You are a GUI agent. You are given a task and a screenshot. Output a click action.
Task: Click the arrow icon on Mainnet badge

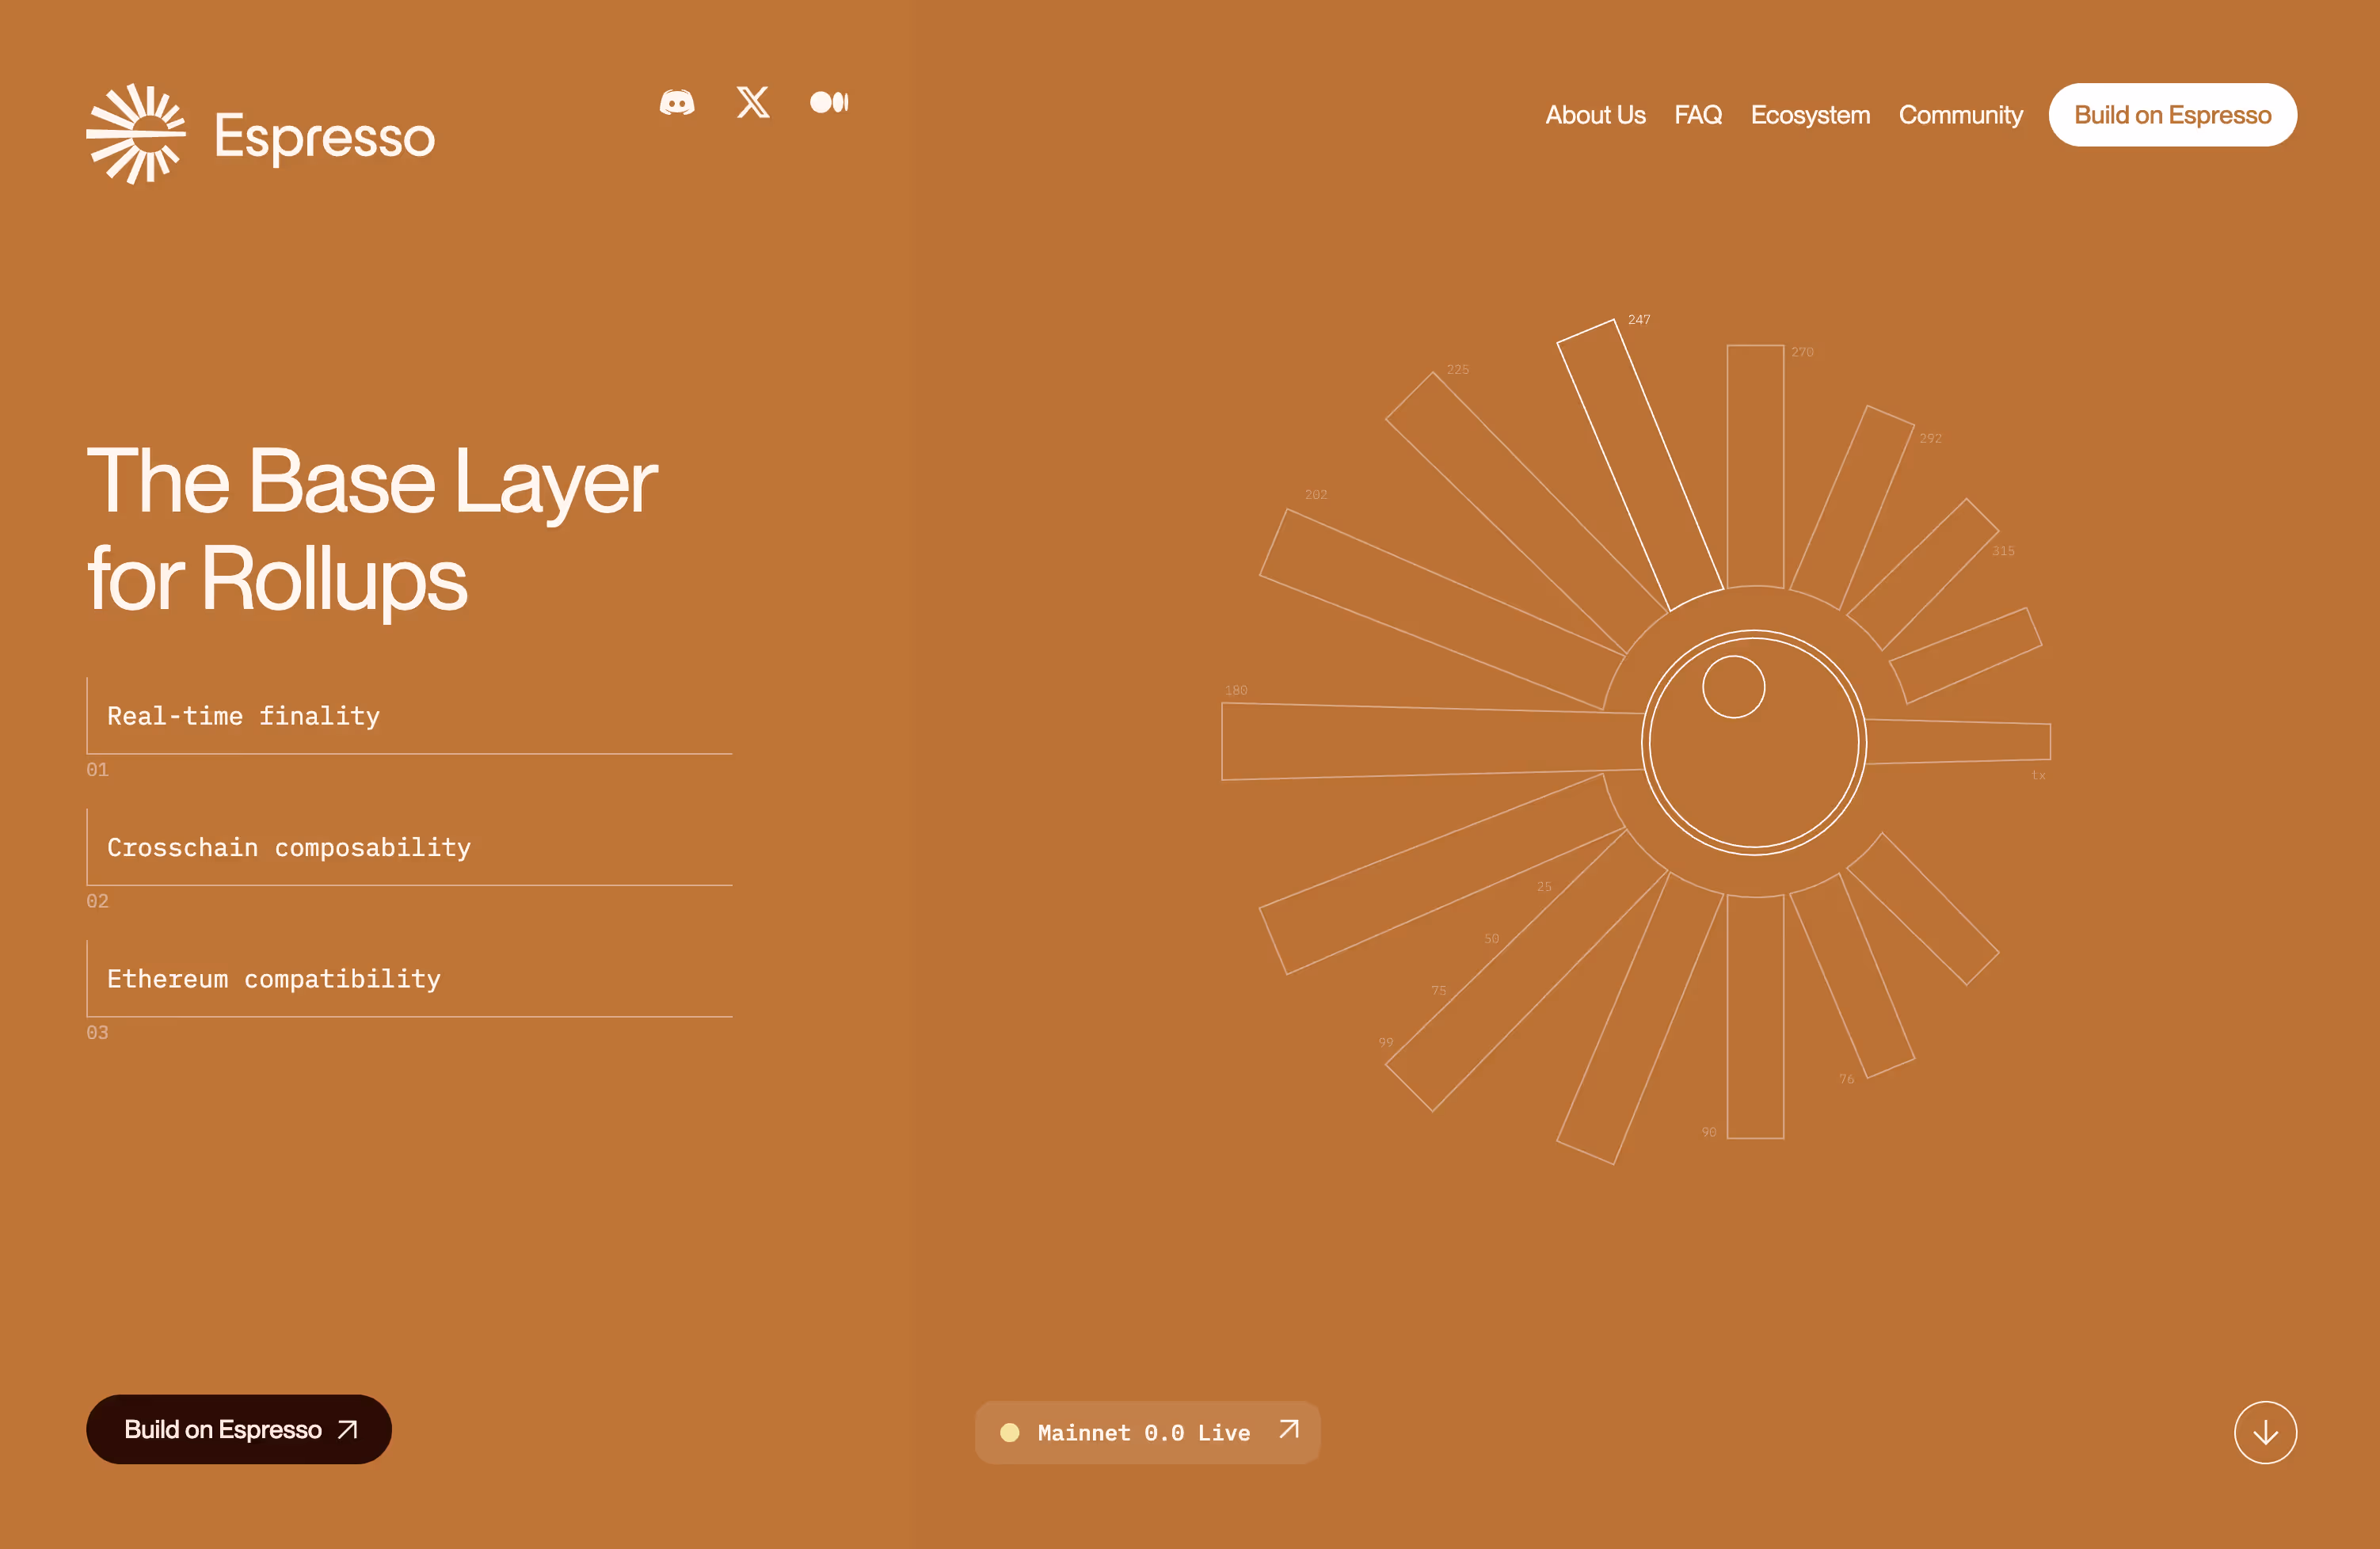tap(1289, 1430)
